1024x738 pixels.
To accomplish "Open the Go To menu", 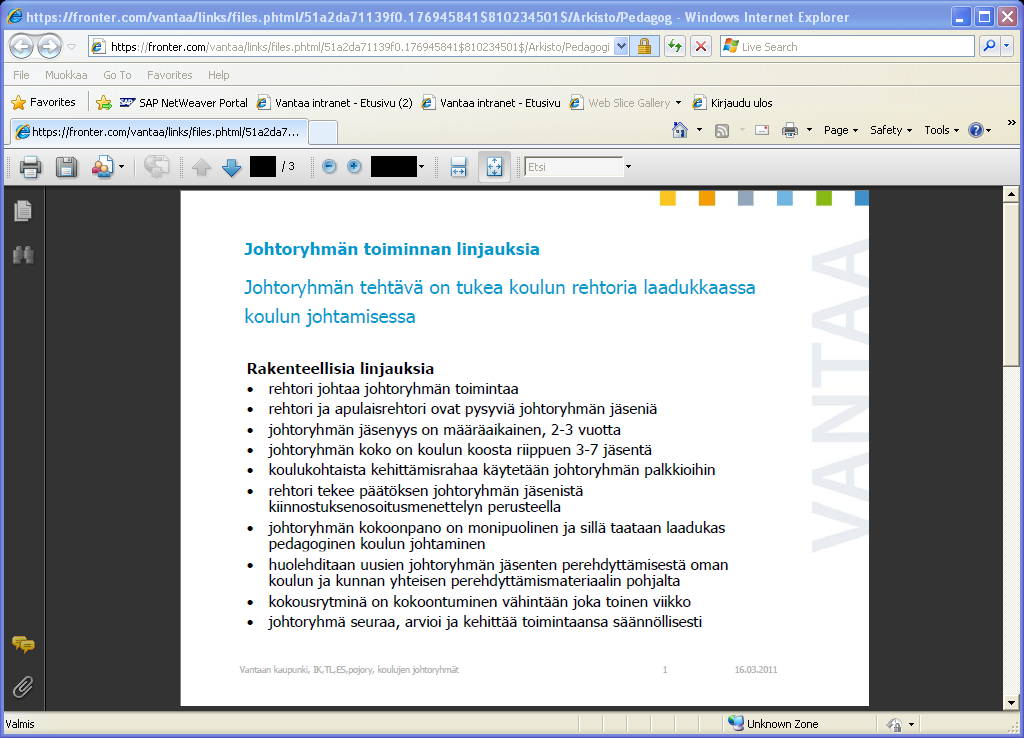I will click(117, 75).
